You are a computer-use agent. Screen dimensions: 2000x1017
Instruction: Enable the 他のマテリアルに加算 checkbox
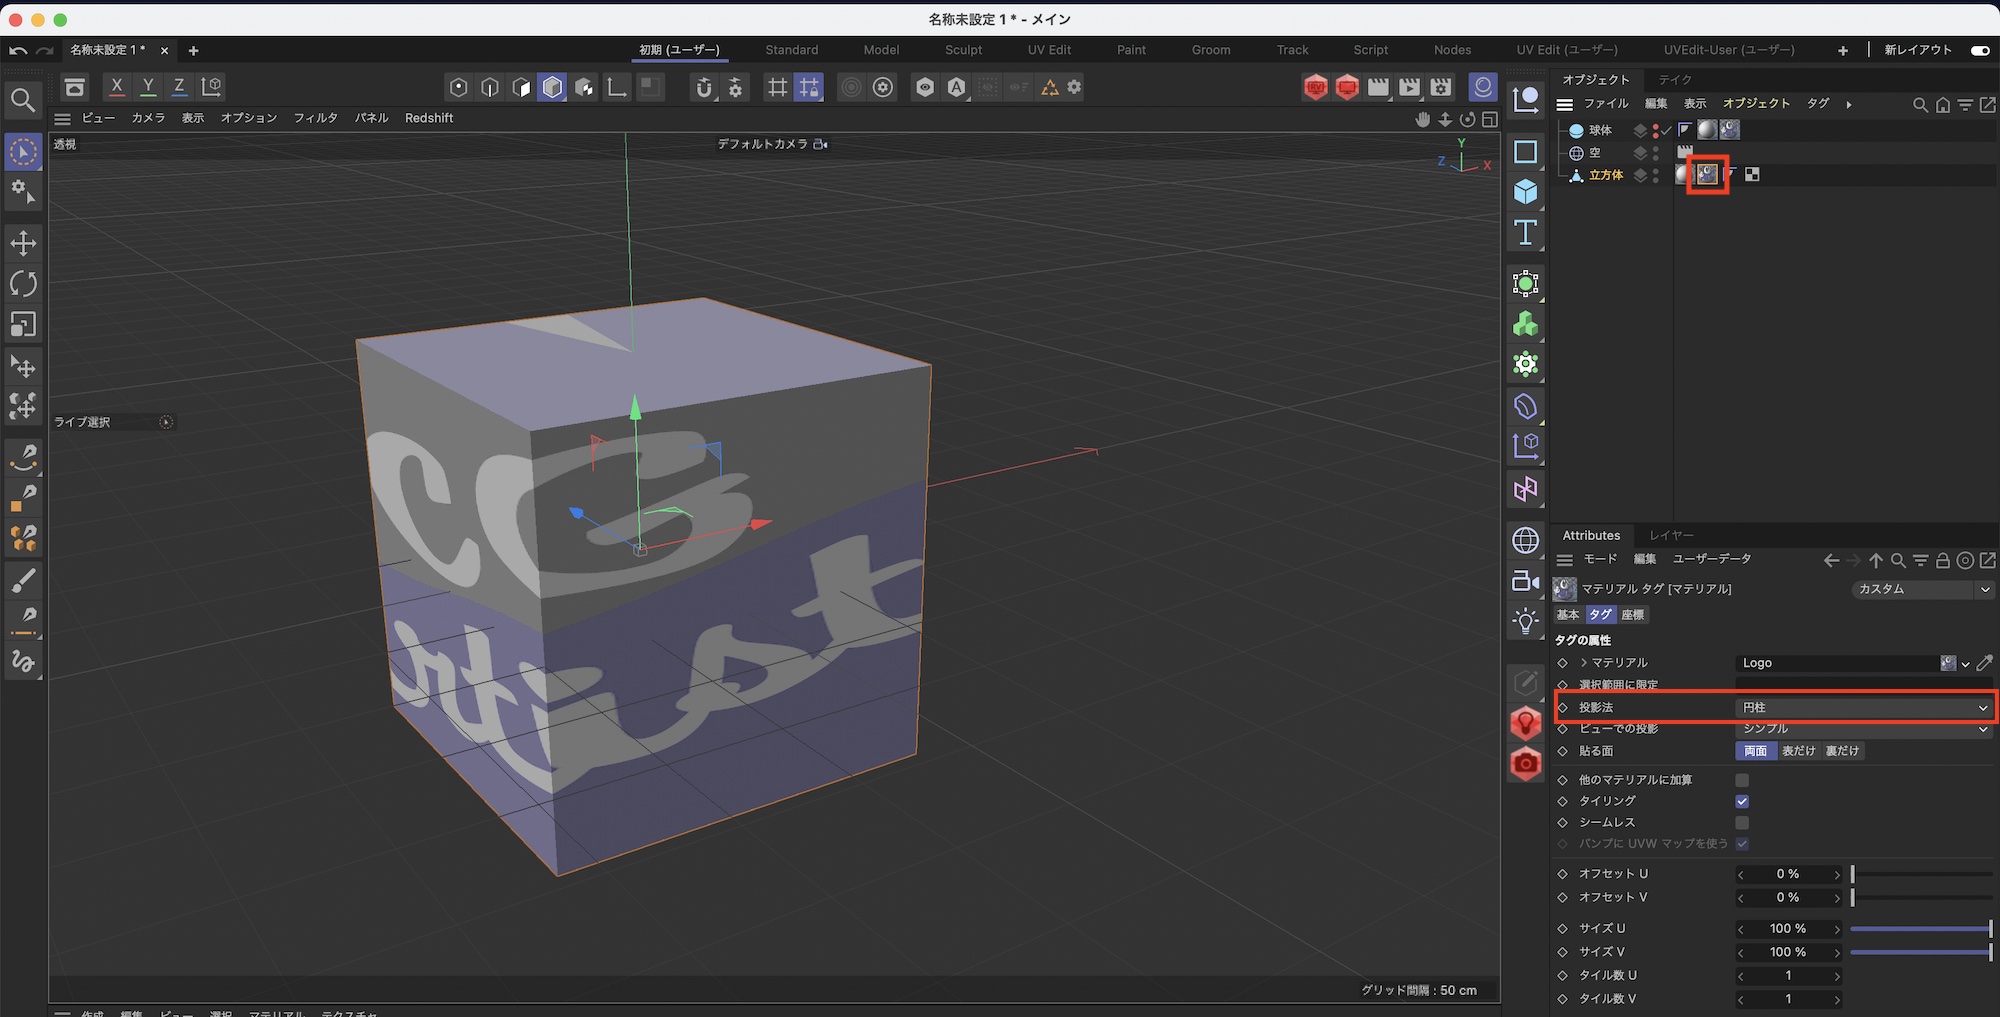click(1742, 780)
